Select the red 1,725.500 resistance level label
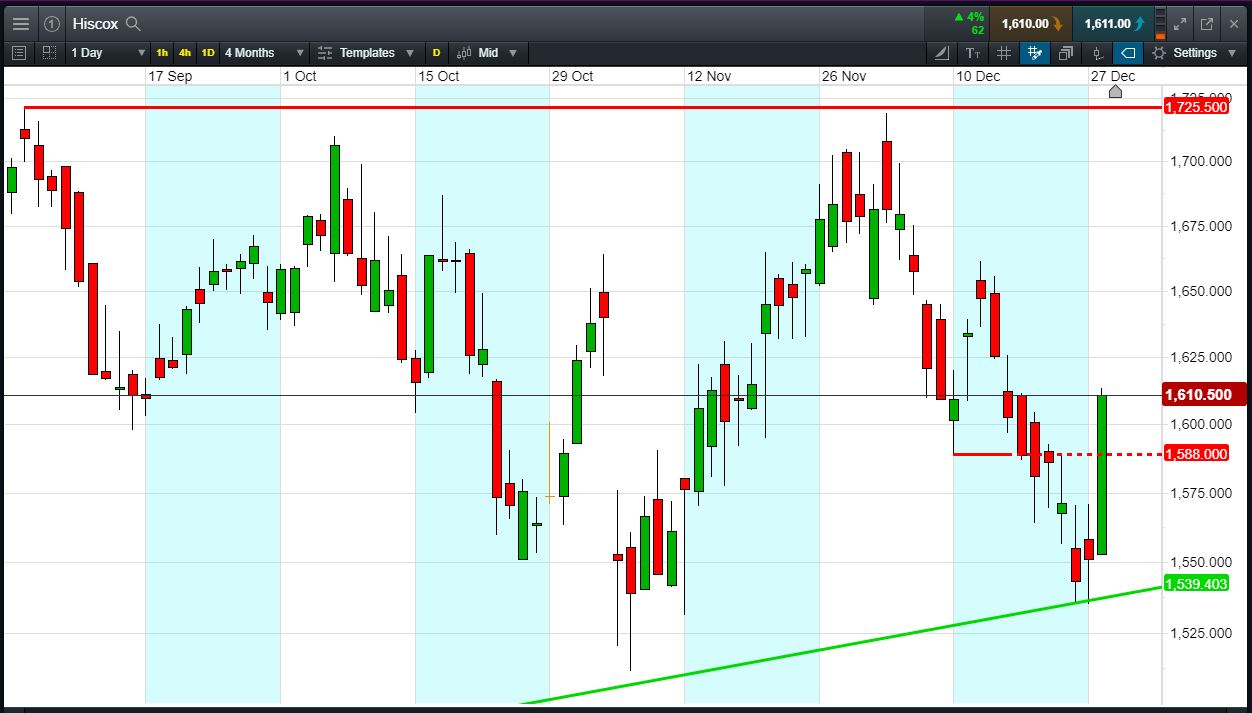The width and height of the screenshot is (1252, 713). pyautogui.click(x=1196, y=107)
